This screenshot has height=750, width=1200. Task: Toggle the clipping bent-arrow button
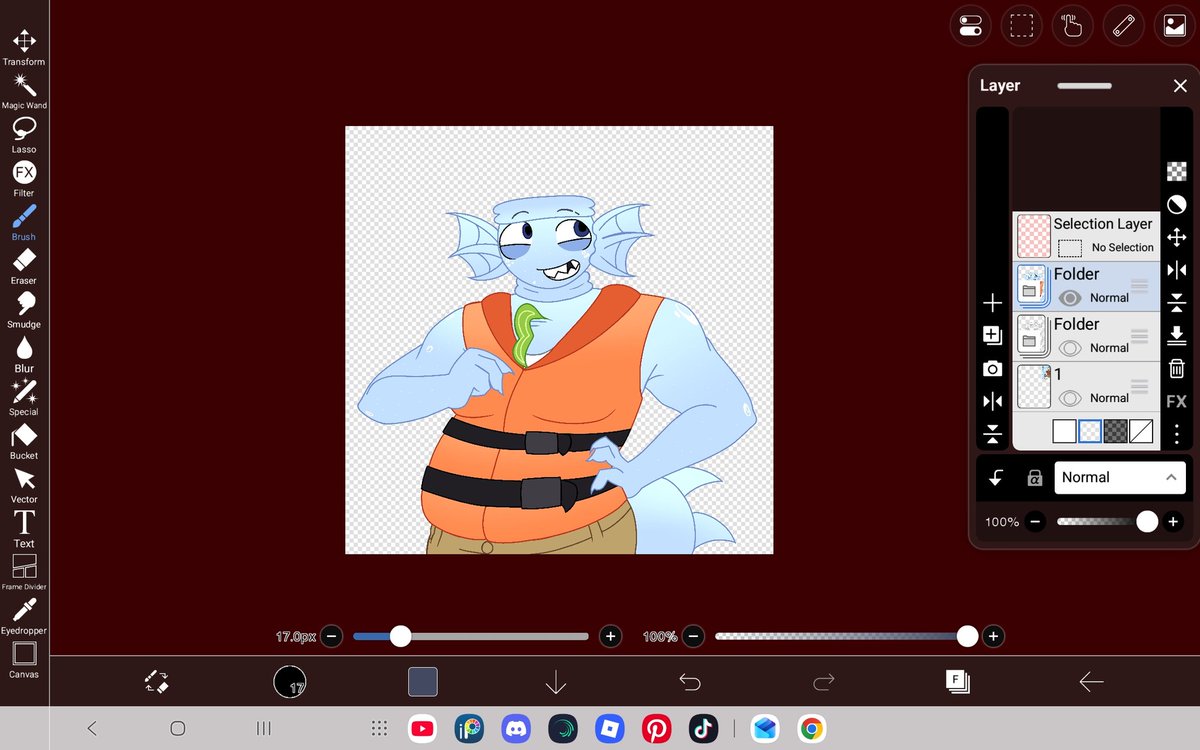[996, 478]
